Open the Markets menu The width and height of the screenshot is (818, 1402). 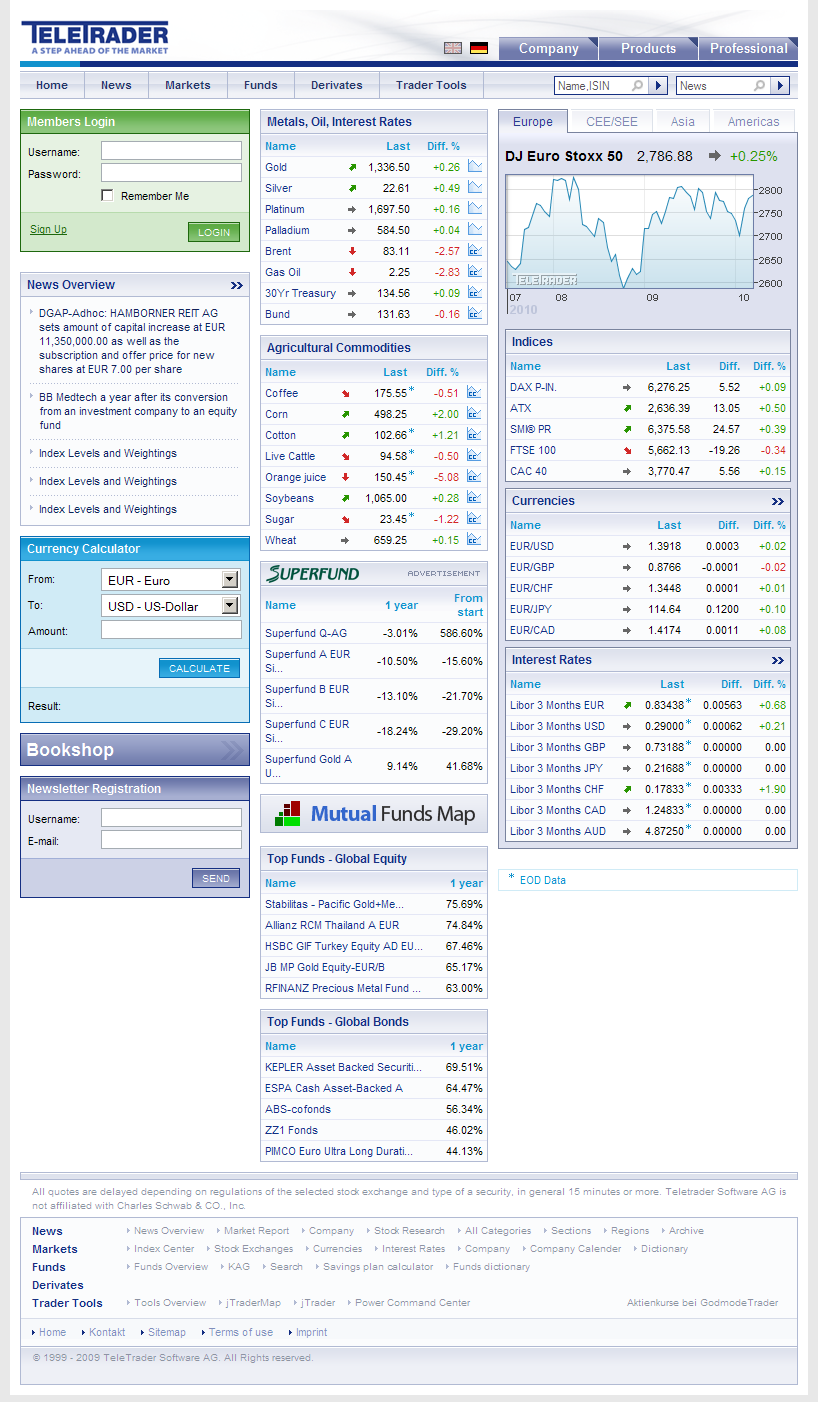point(188,85)
